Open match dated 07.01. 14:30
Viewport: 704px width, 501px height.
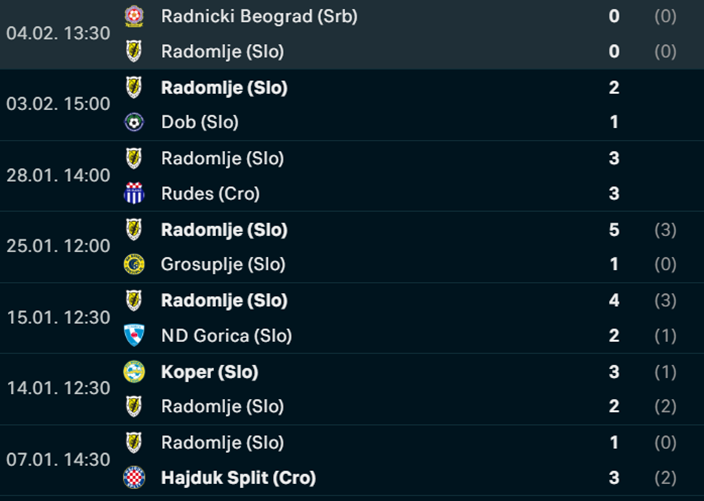coord(352,460)
